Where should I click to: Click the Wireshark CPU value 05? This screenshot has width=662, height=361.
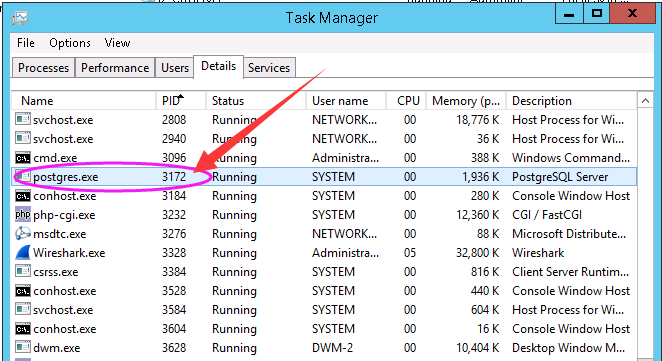click(410, 253)
